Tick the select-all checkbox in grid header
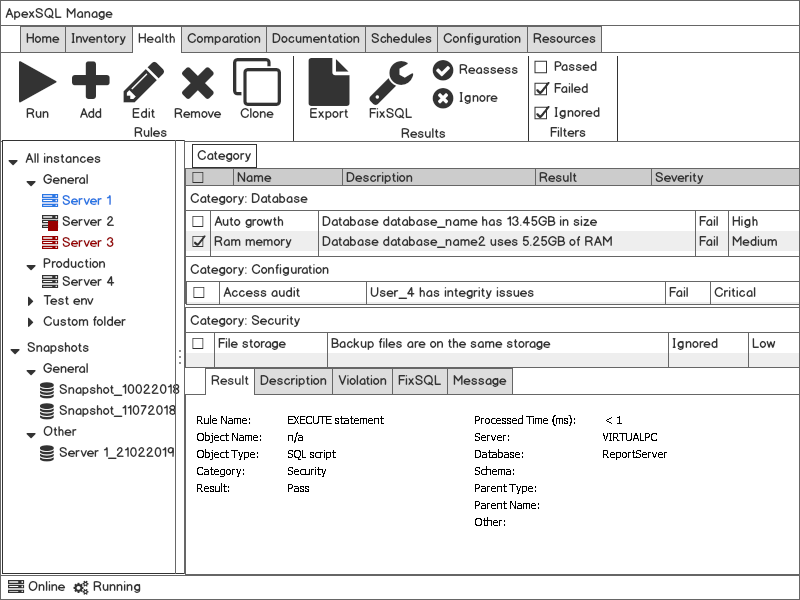The height and width of the screenshot is (600, 800). coord(198,178)
